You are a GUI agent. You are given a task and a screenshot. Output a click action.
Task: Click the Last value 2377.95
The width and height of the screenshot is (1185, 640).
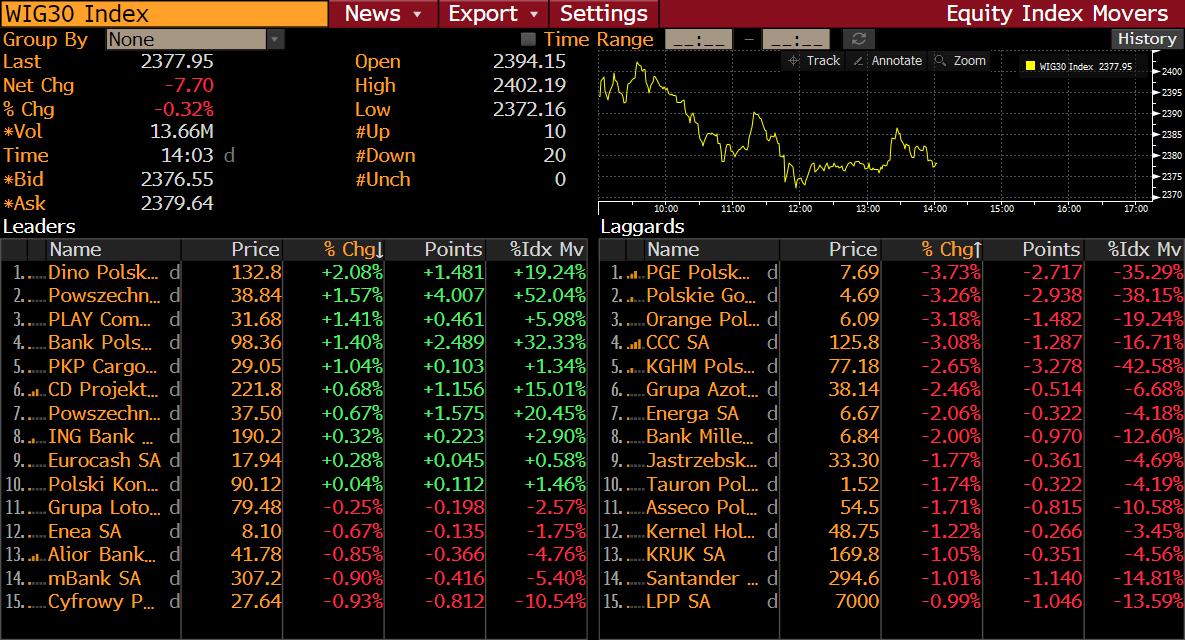[178, 62]
